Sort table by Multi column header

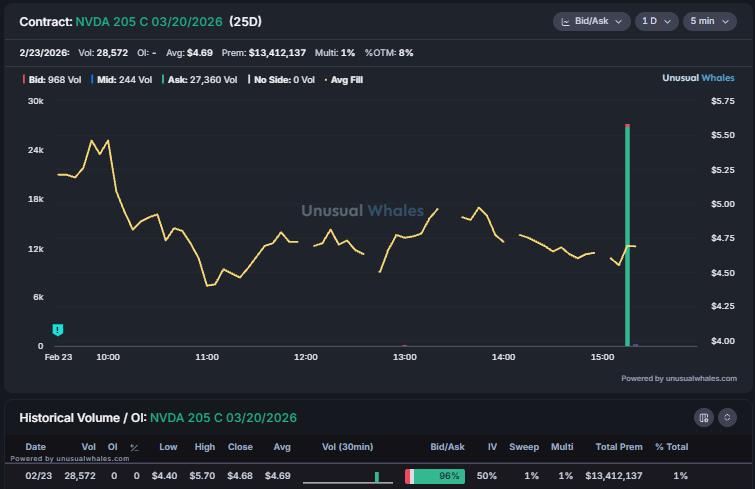pos(562,447)
